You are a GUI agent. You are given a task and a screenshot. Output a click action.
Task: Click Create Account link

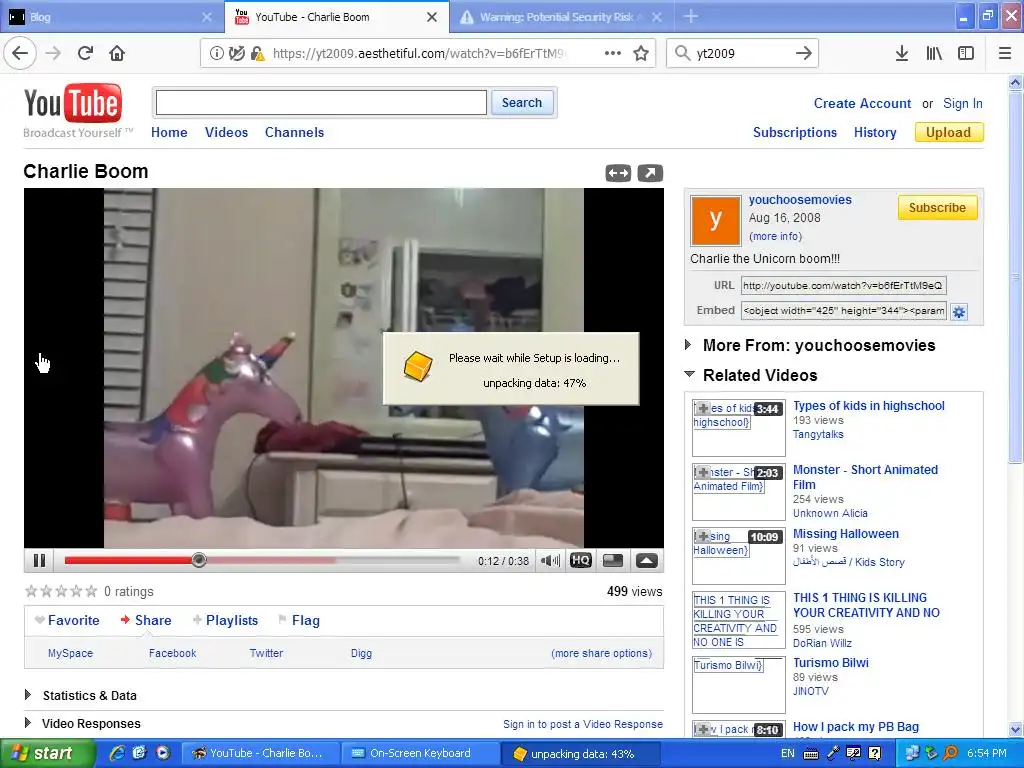862,103
